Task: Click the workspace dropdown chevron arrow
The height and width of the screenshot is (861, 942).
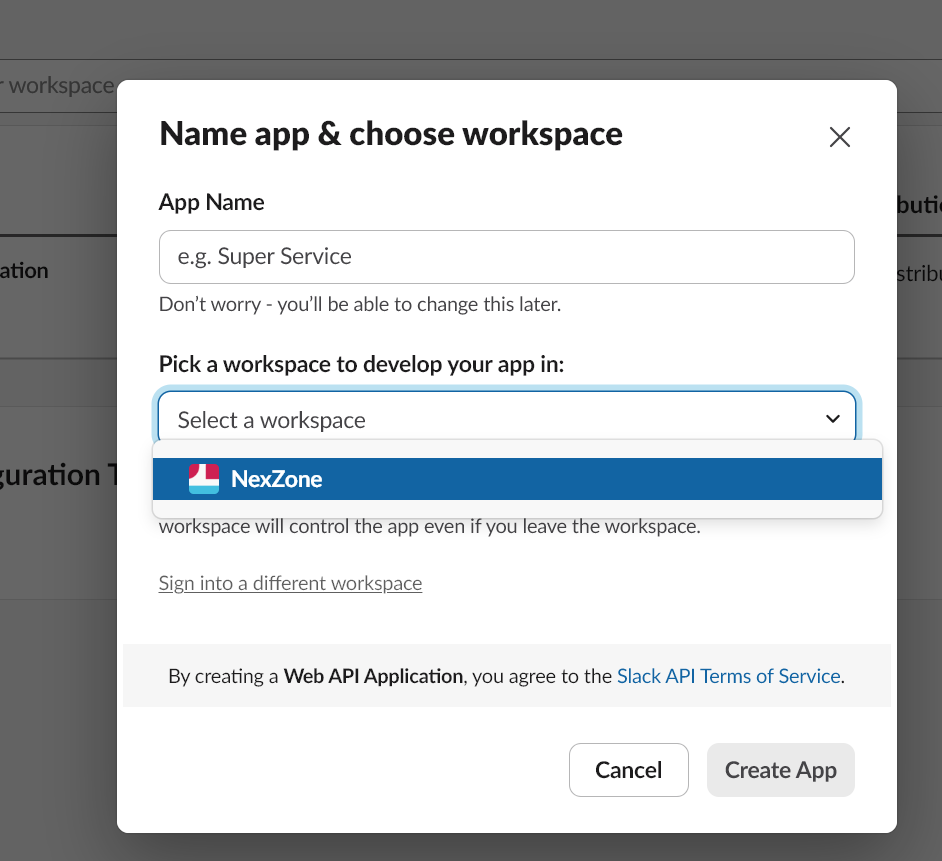Action: point(832,419)
